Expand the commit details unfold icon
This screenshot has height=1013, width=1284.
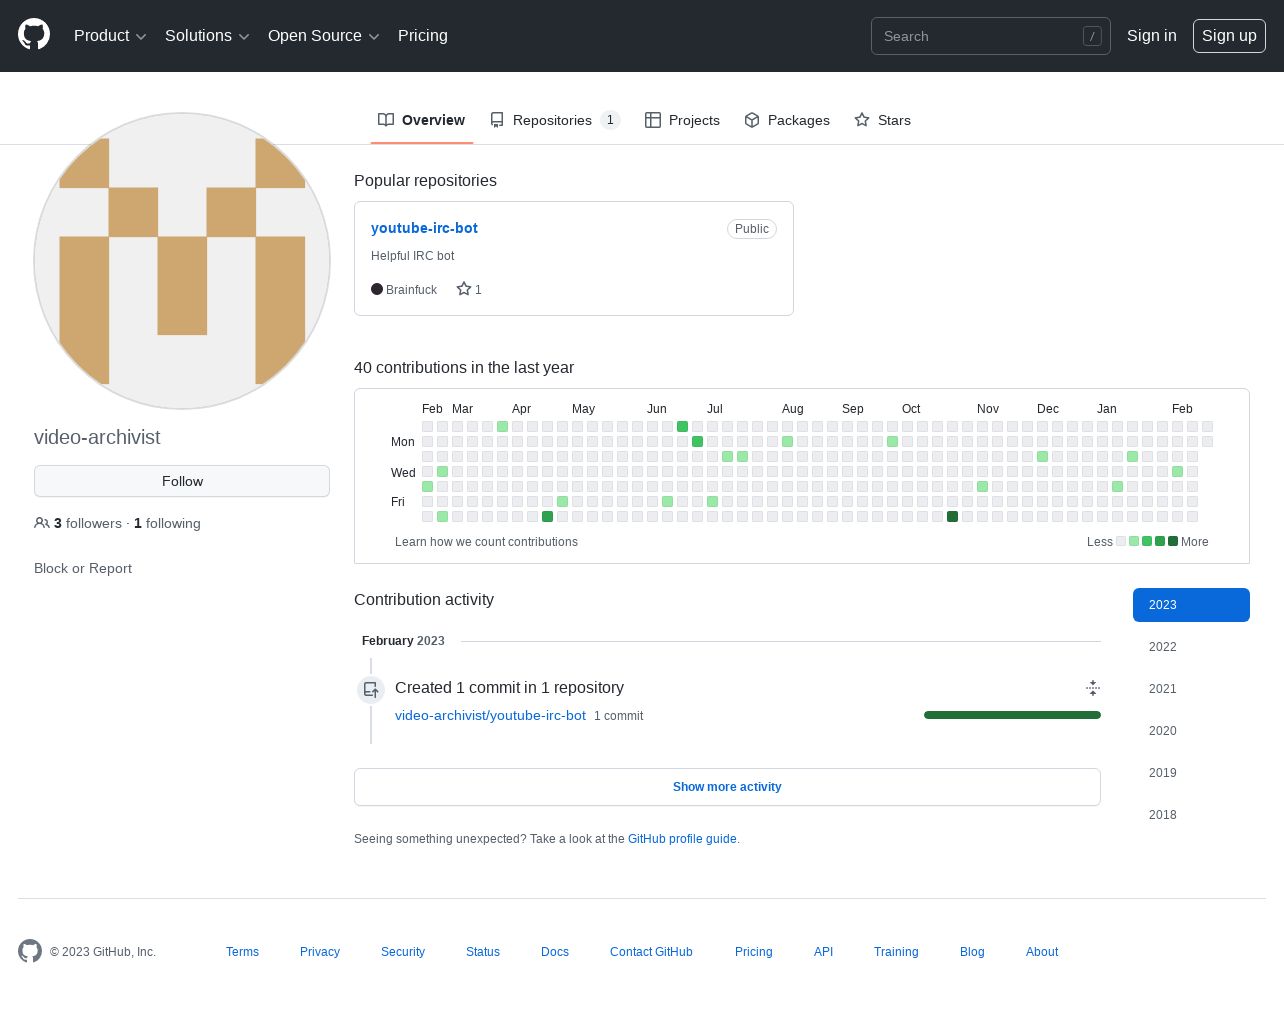click(x=1093, y=688)
